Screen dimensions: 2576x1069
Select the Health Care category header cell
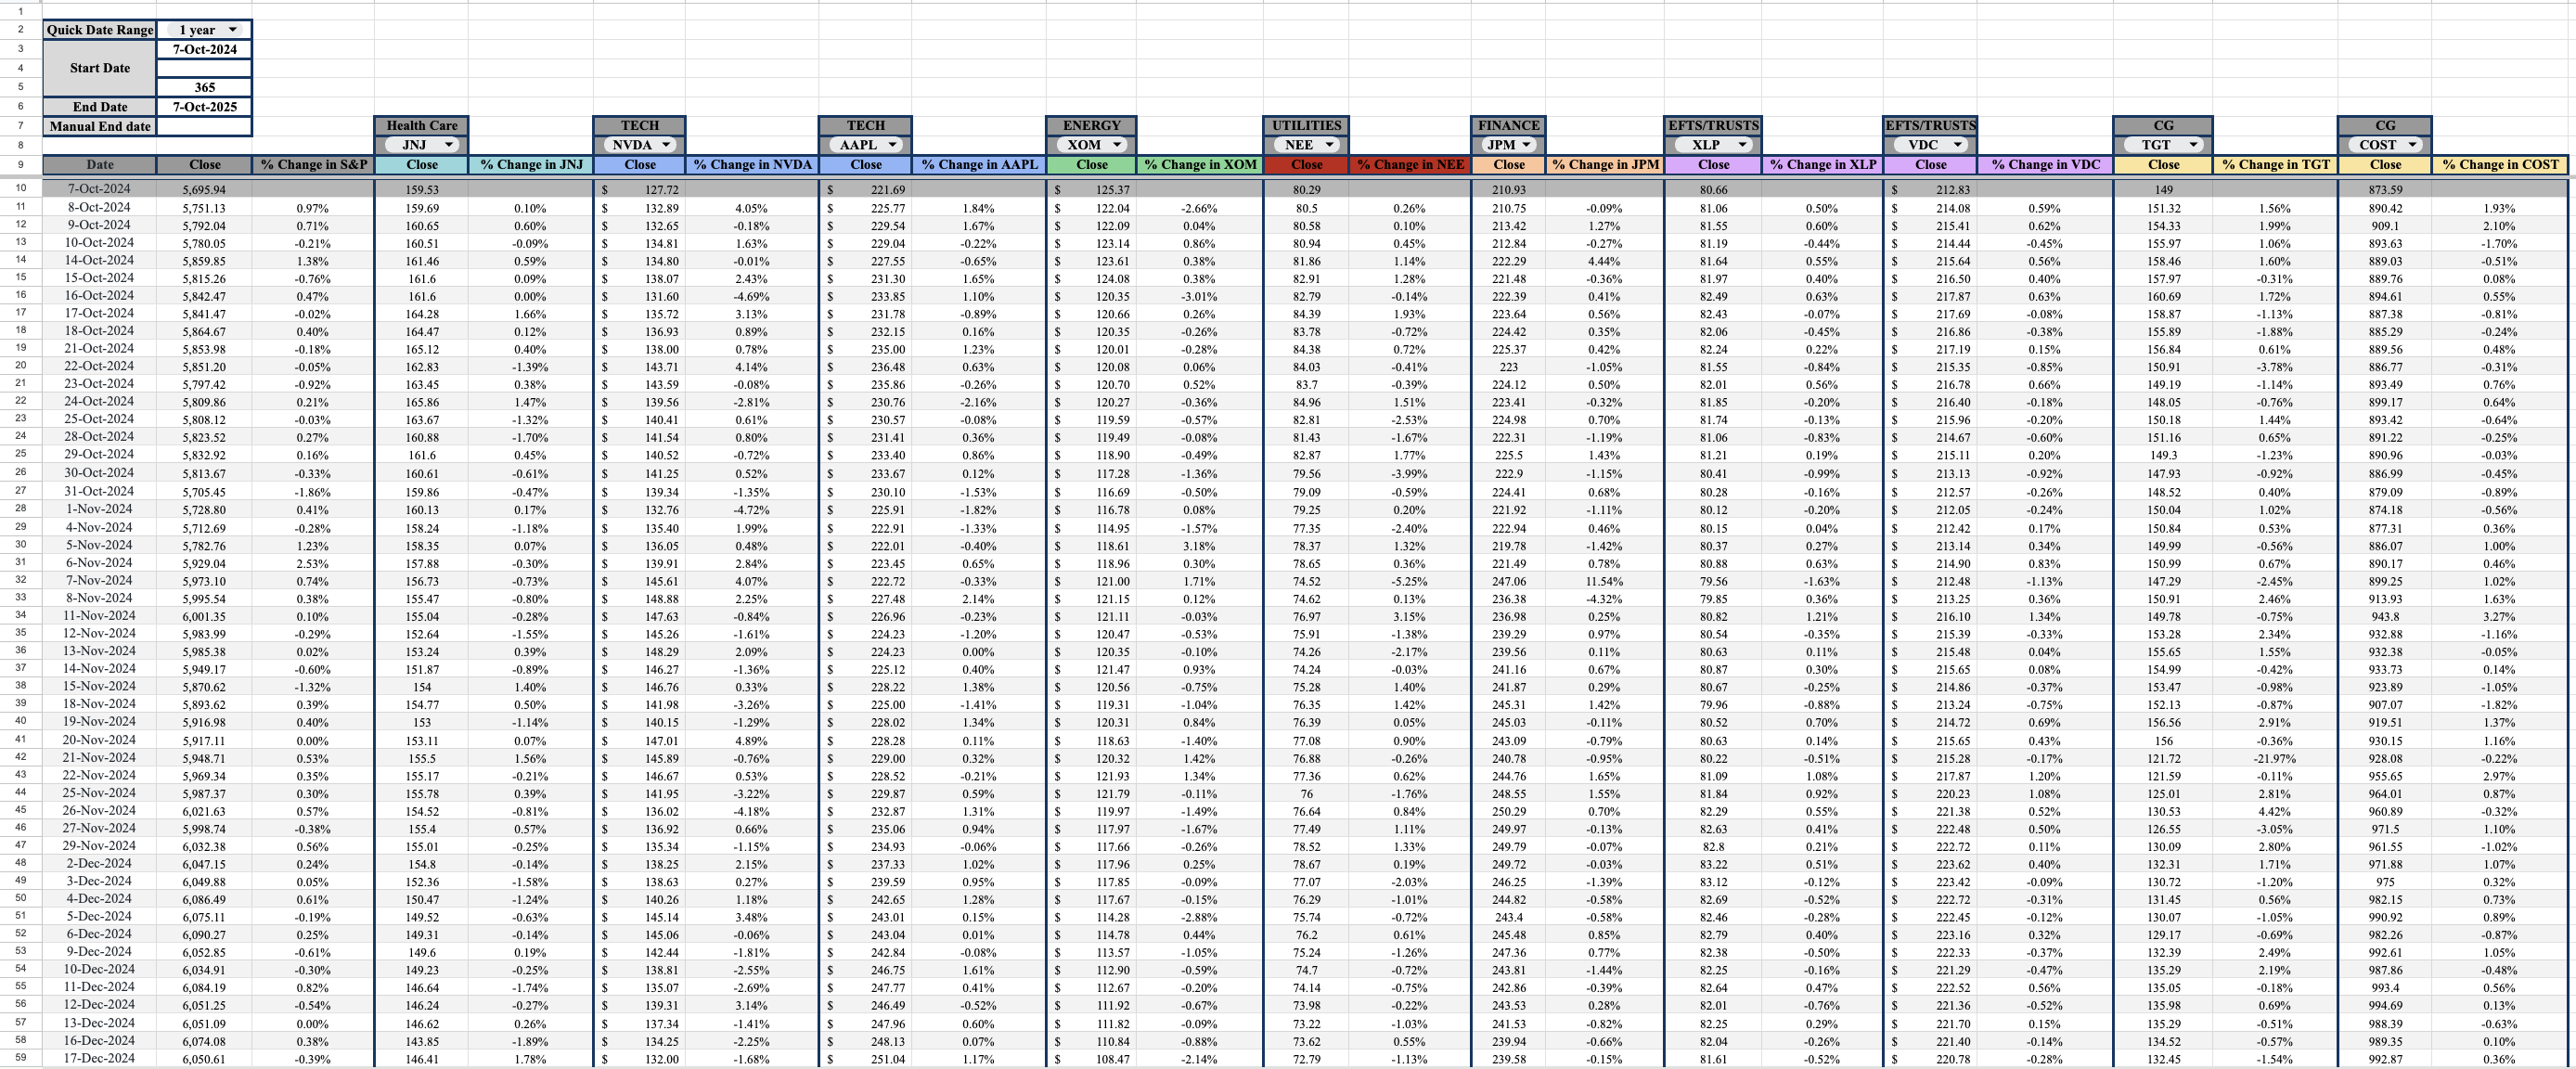421,125
